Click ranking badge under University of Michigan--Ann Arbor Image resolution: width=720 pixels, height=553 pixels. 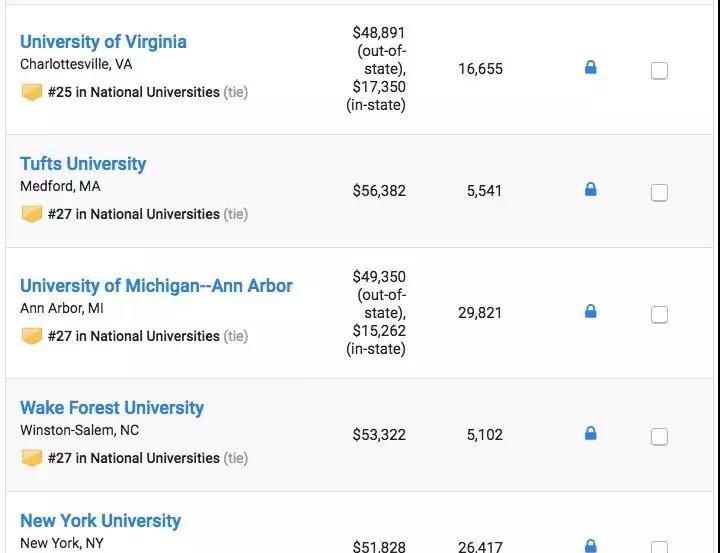(32, 336)
